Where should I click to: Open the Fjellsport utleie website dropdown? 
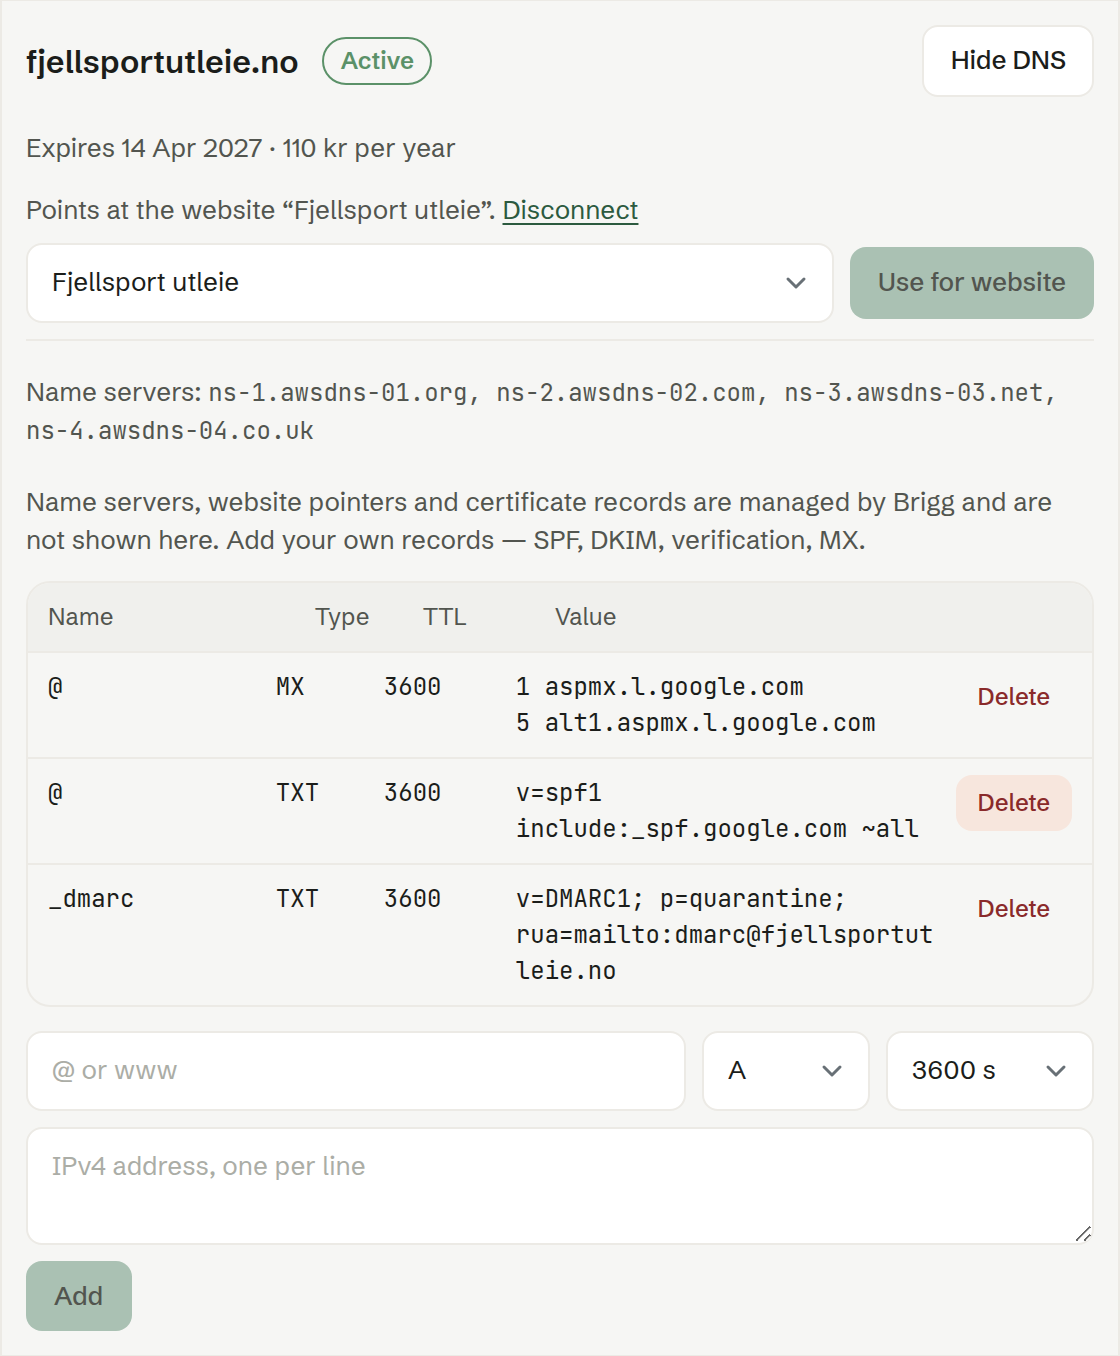tap(430, 283)
